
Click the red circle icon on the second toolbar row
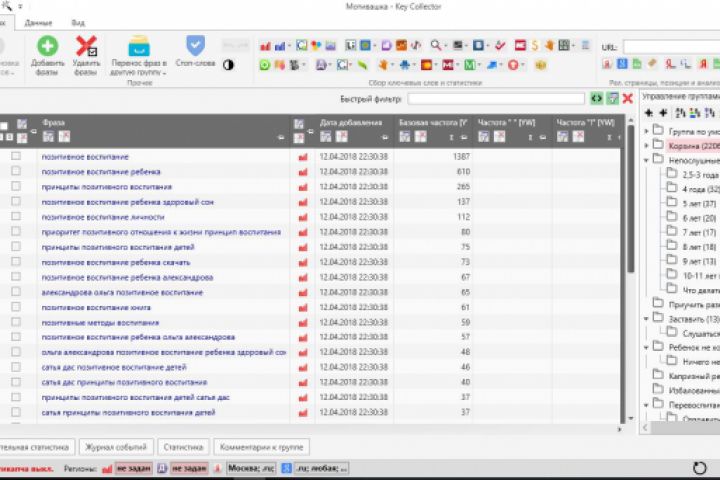coord(513,65)
